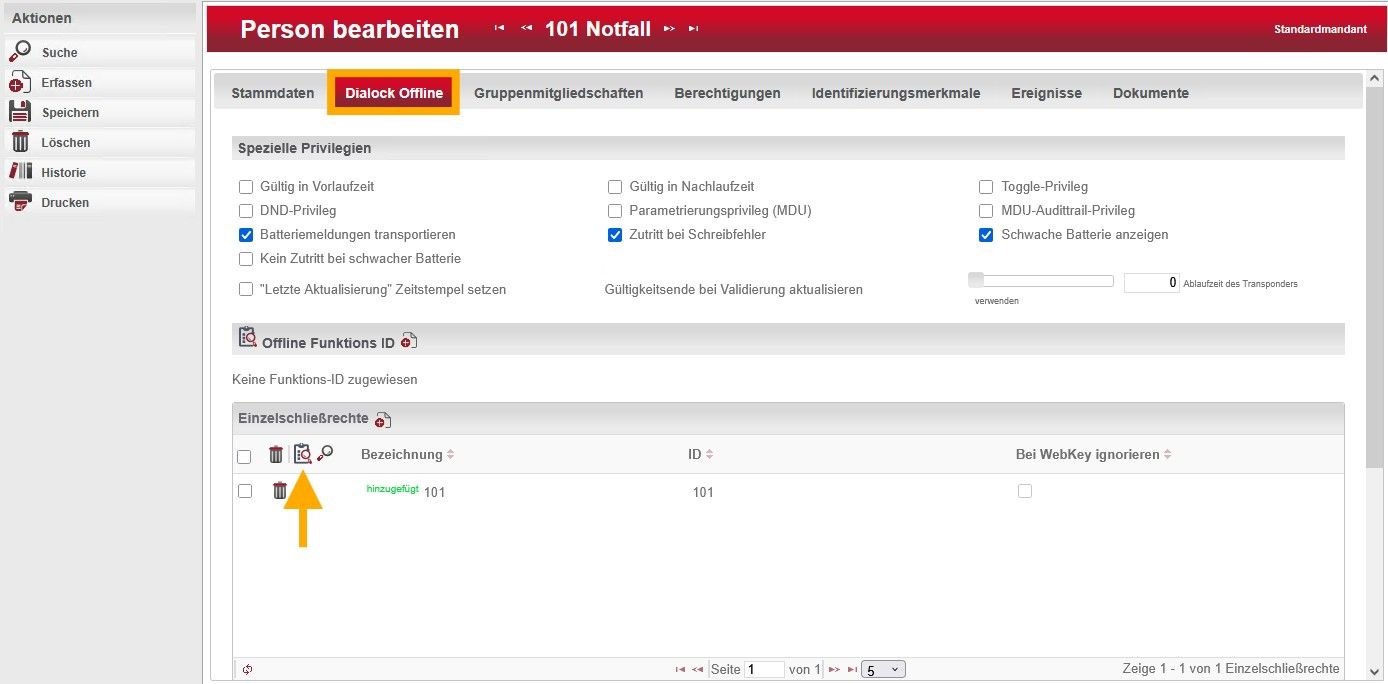Click the Suche magnifier icon

click(x=20, y=52)
